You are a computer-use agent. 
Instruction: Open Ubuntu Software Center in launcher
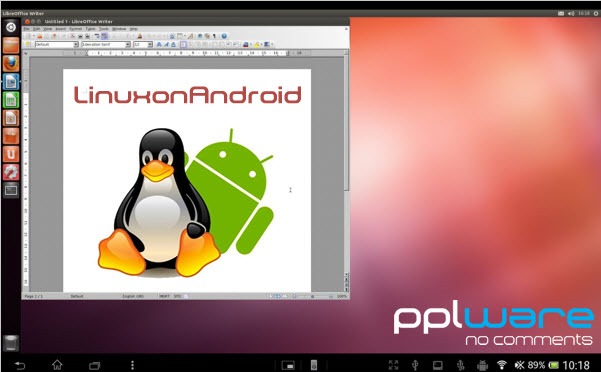11,136
